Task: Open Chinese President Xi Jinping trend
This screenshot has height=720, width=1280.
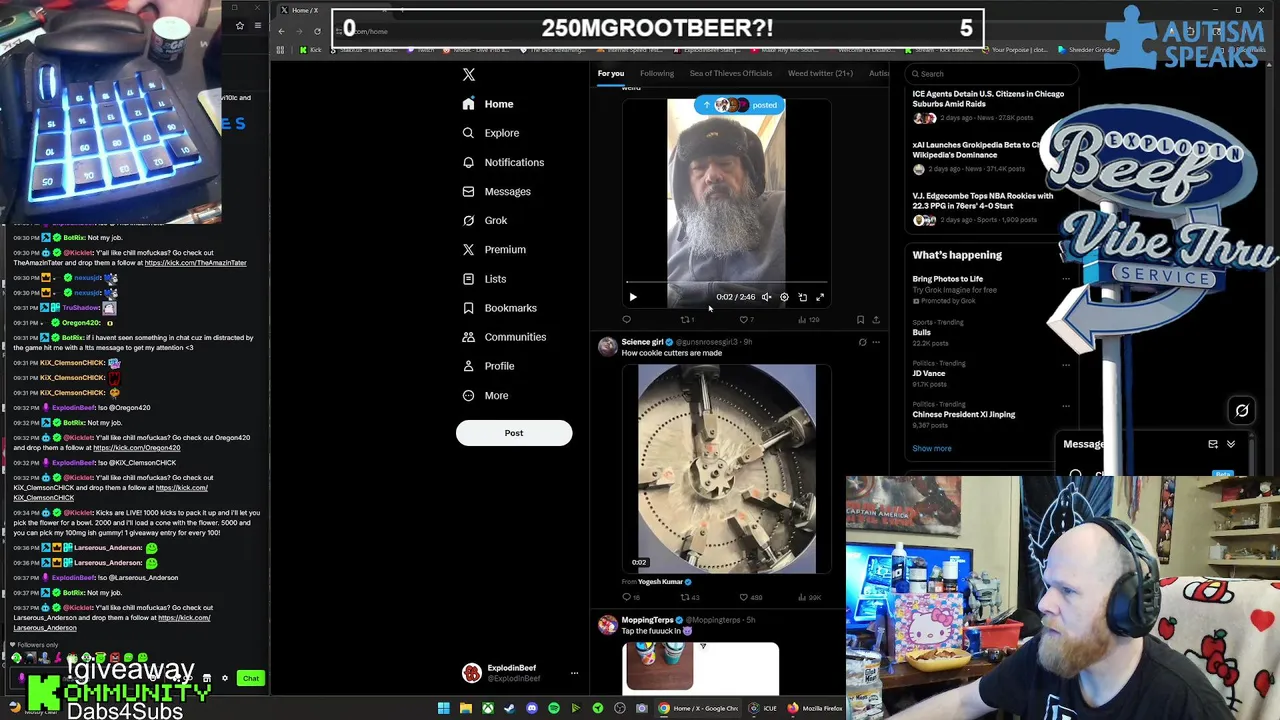Action: (x=963, y=414)
